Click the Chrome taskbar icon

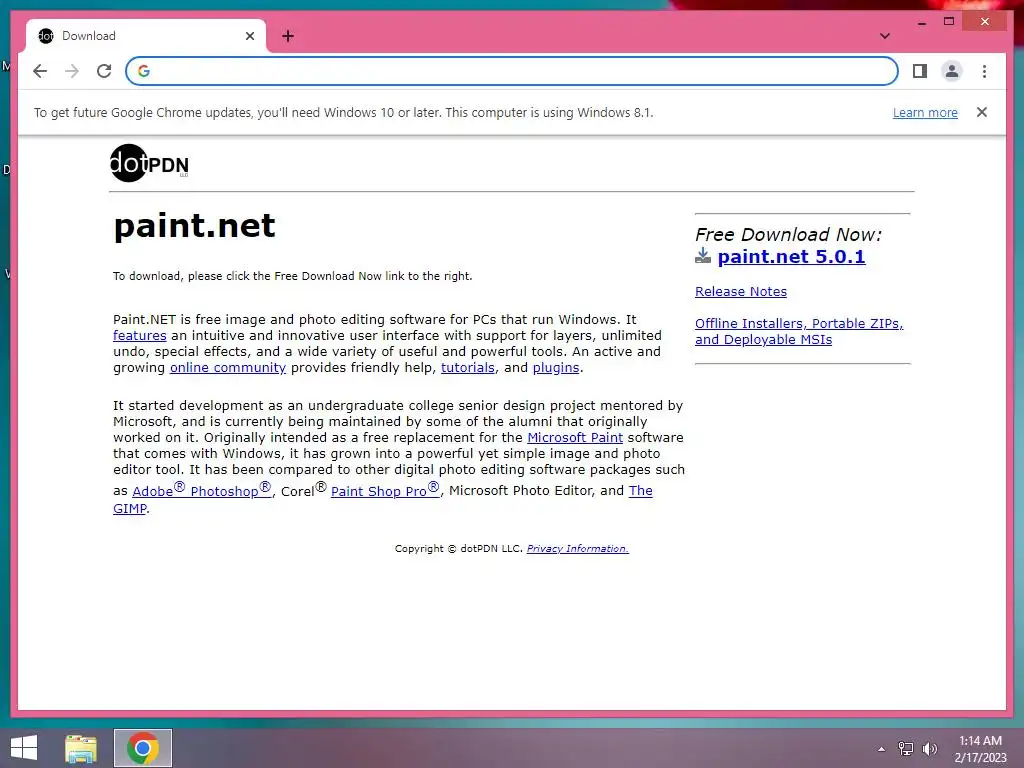pyautogui.click(x=143, y=748)
